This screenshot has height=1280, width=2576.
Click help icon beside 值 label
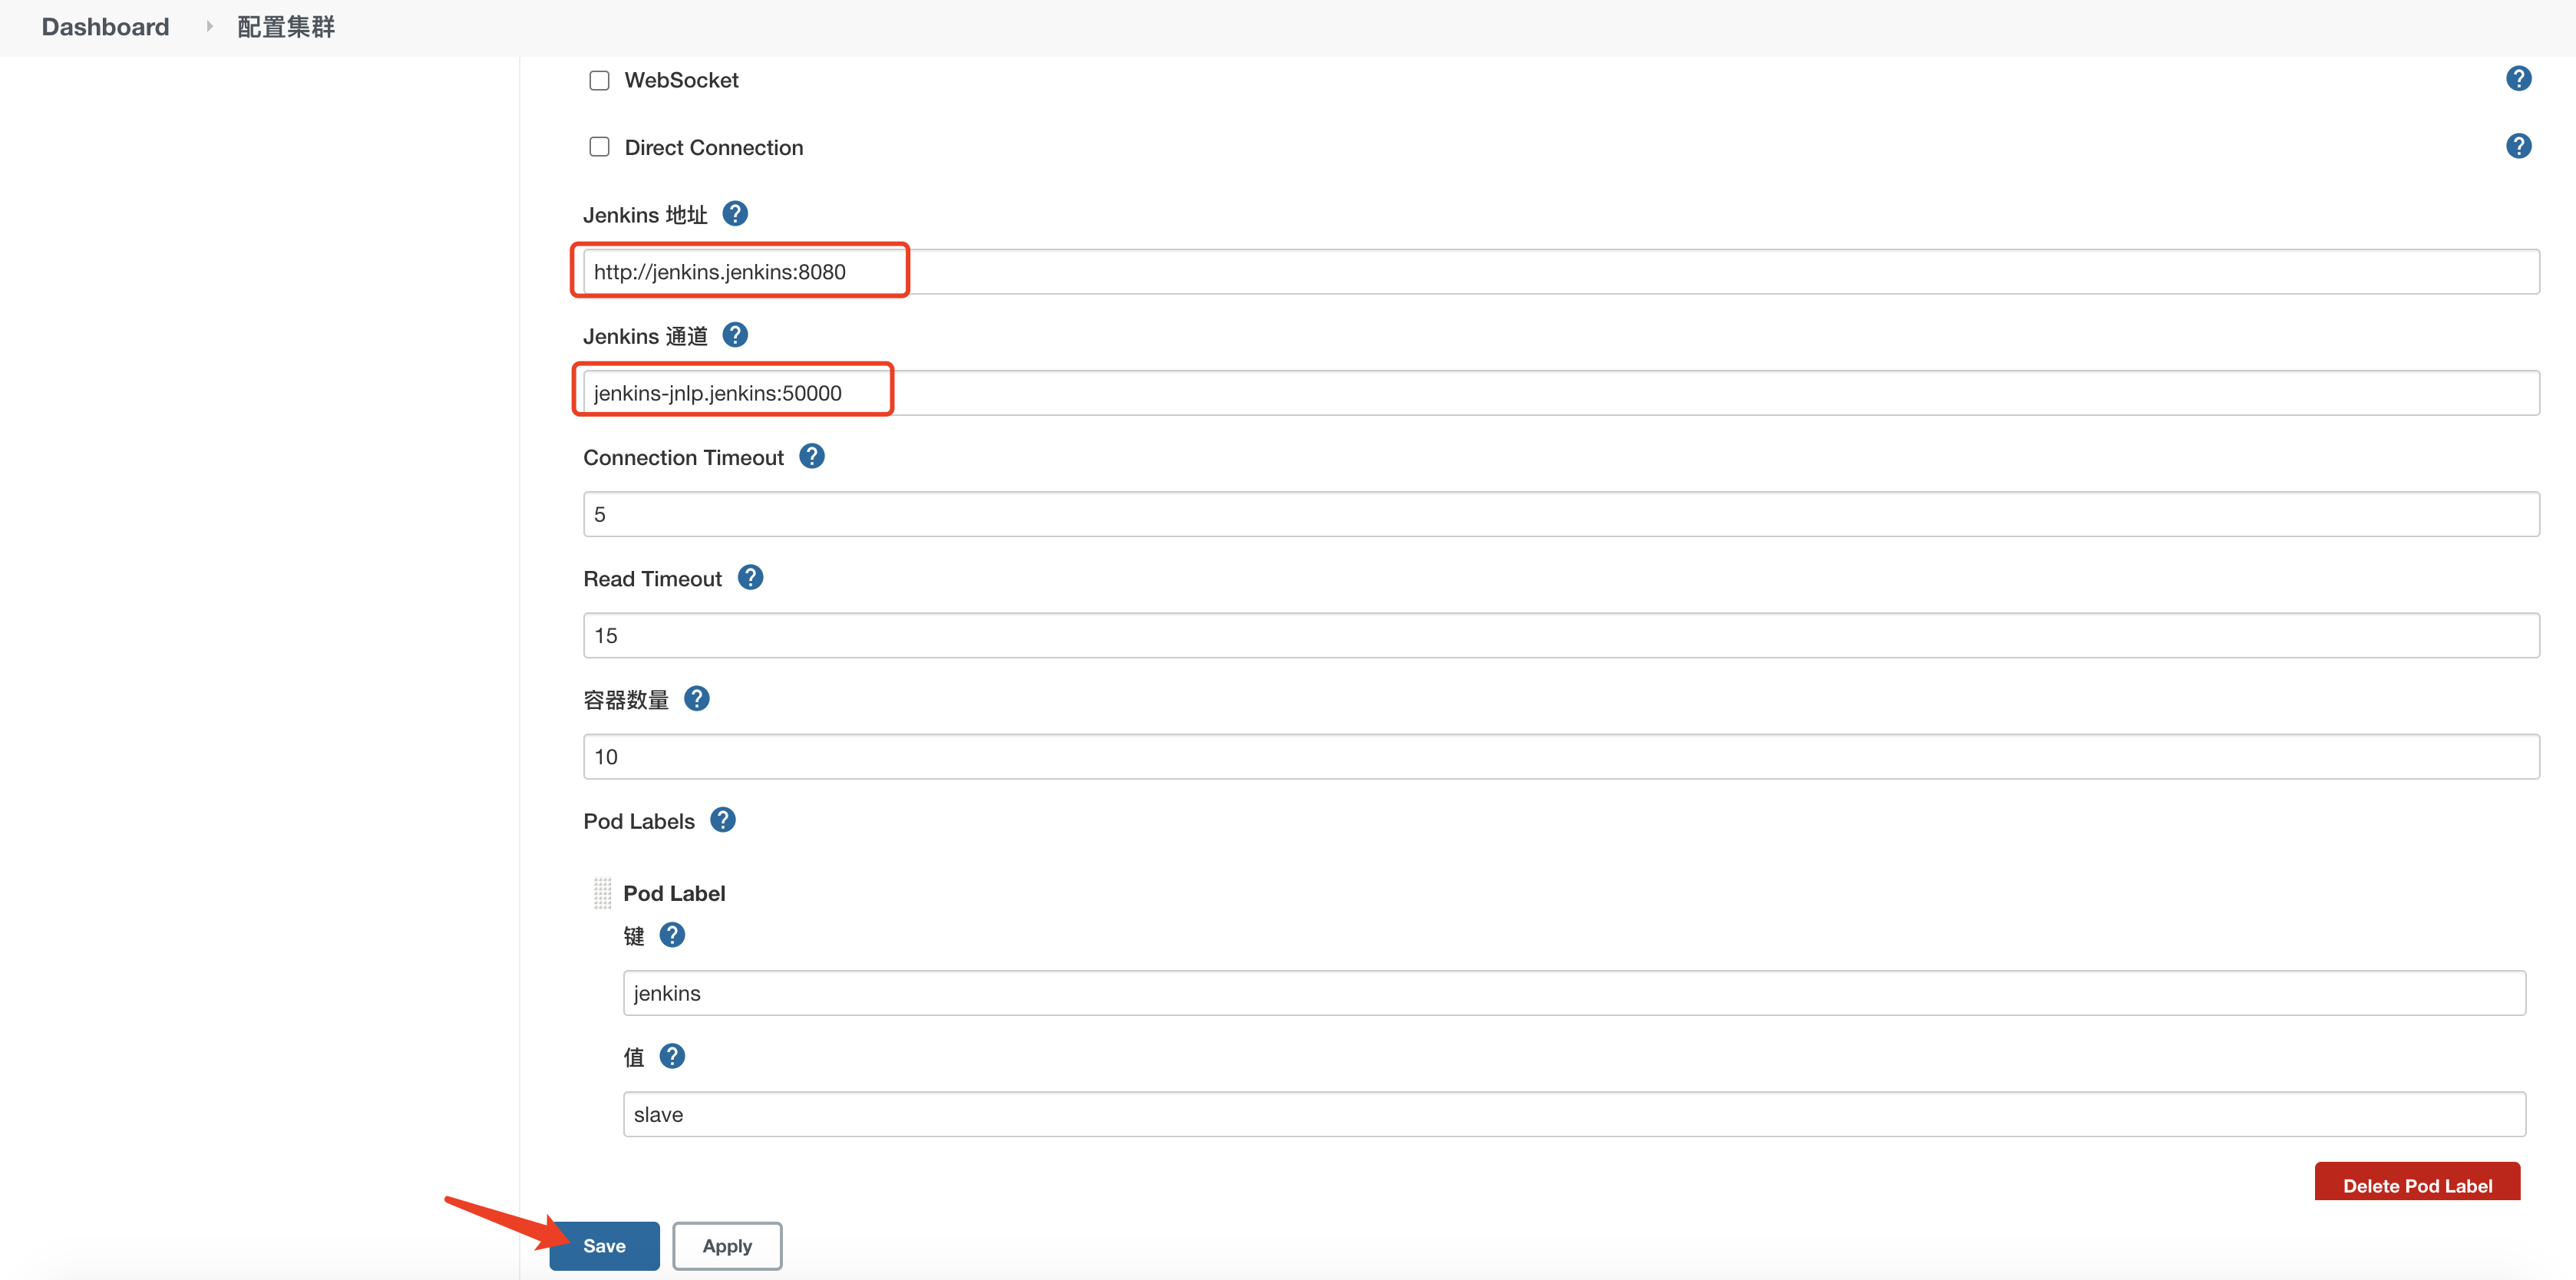click(672, 1056)
